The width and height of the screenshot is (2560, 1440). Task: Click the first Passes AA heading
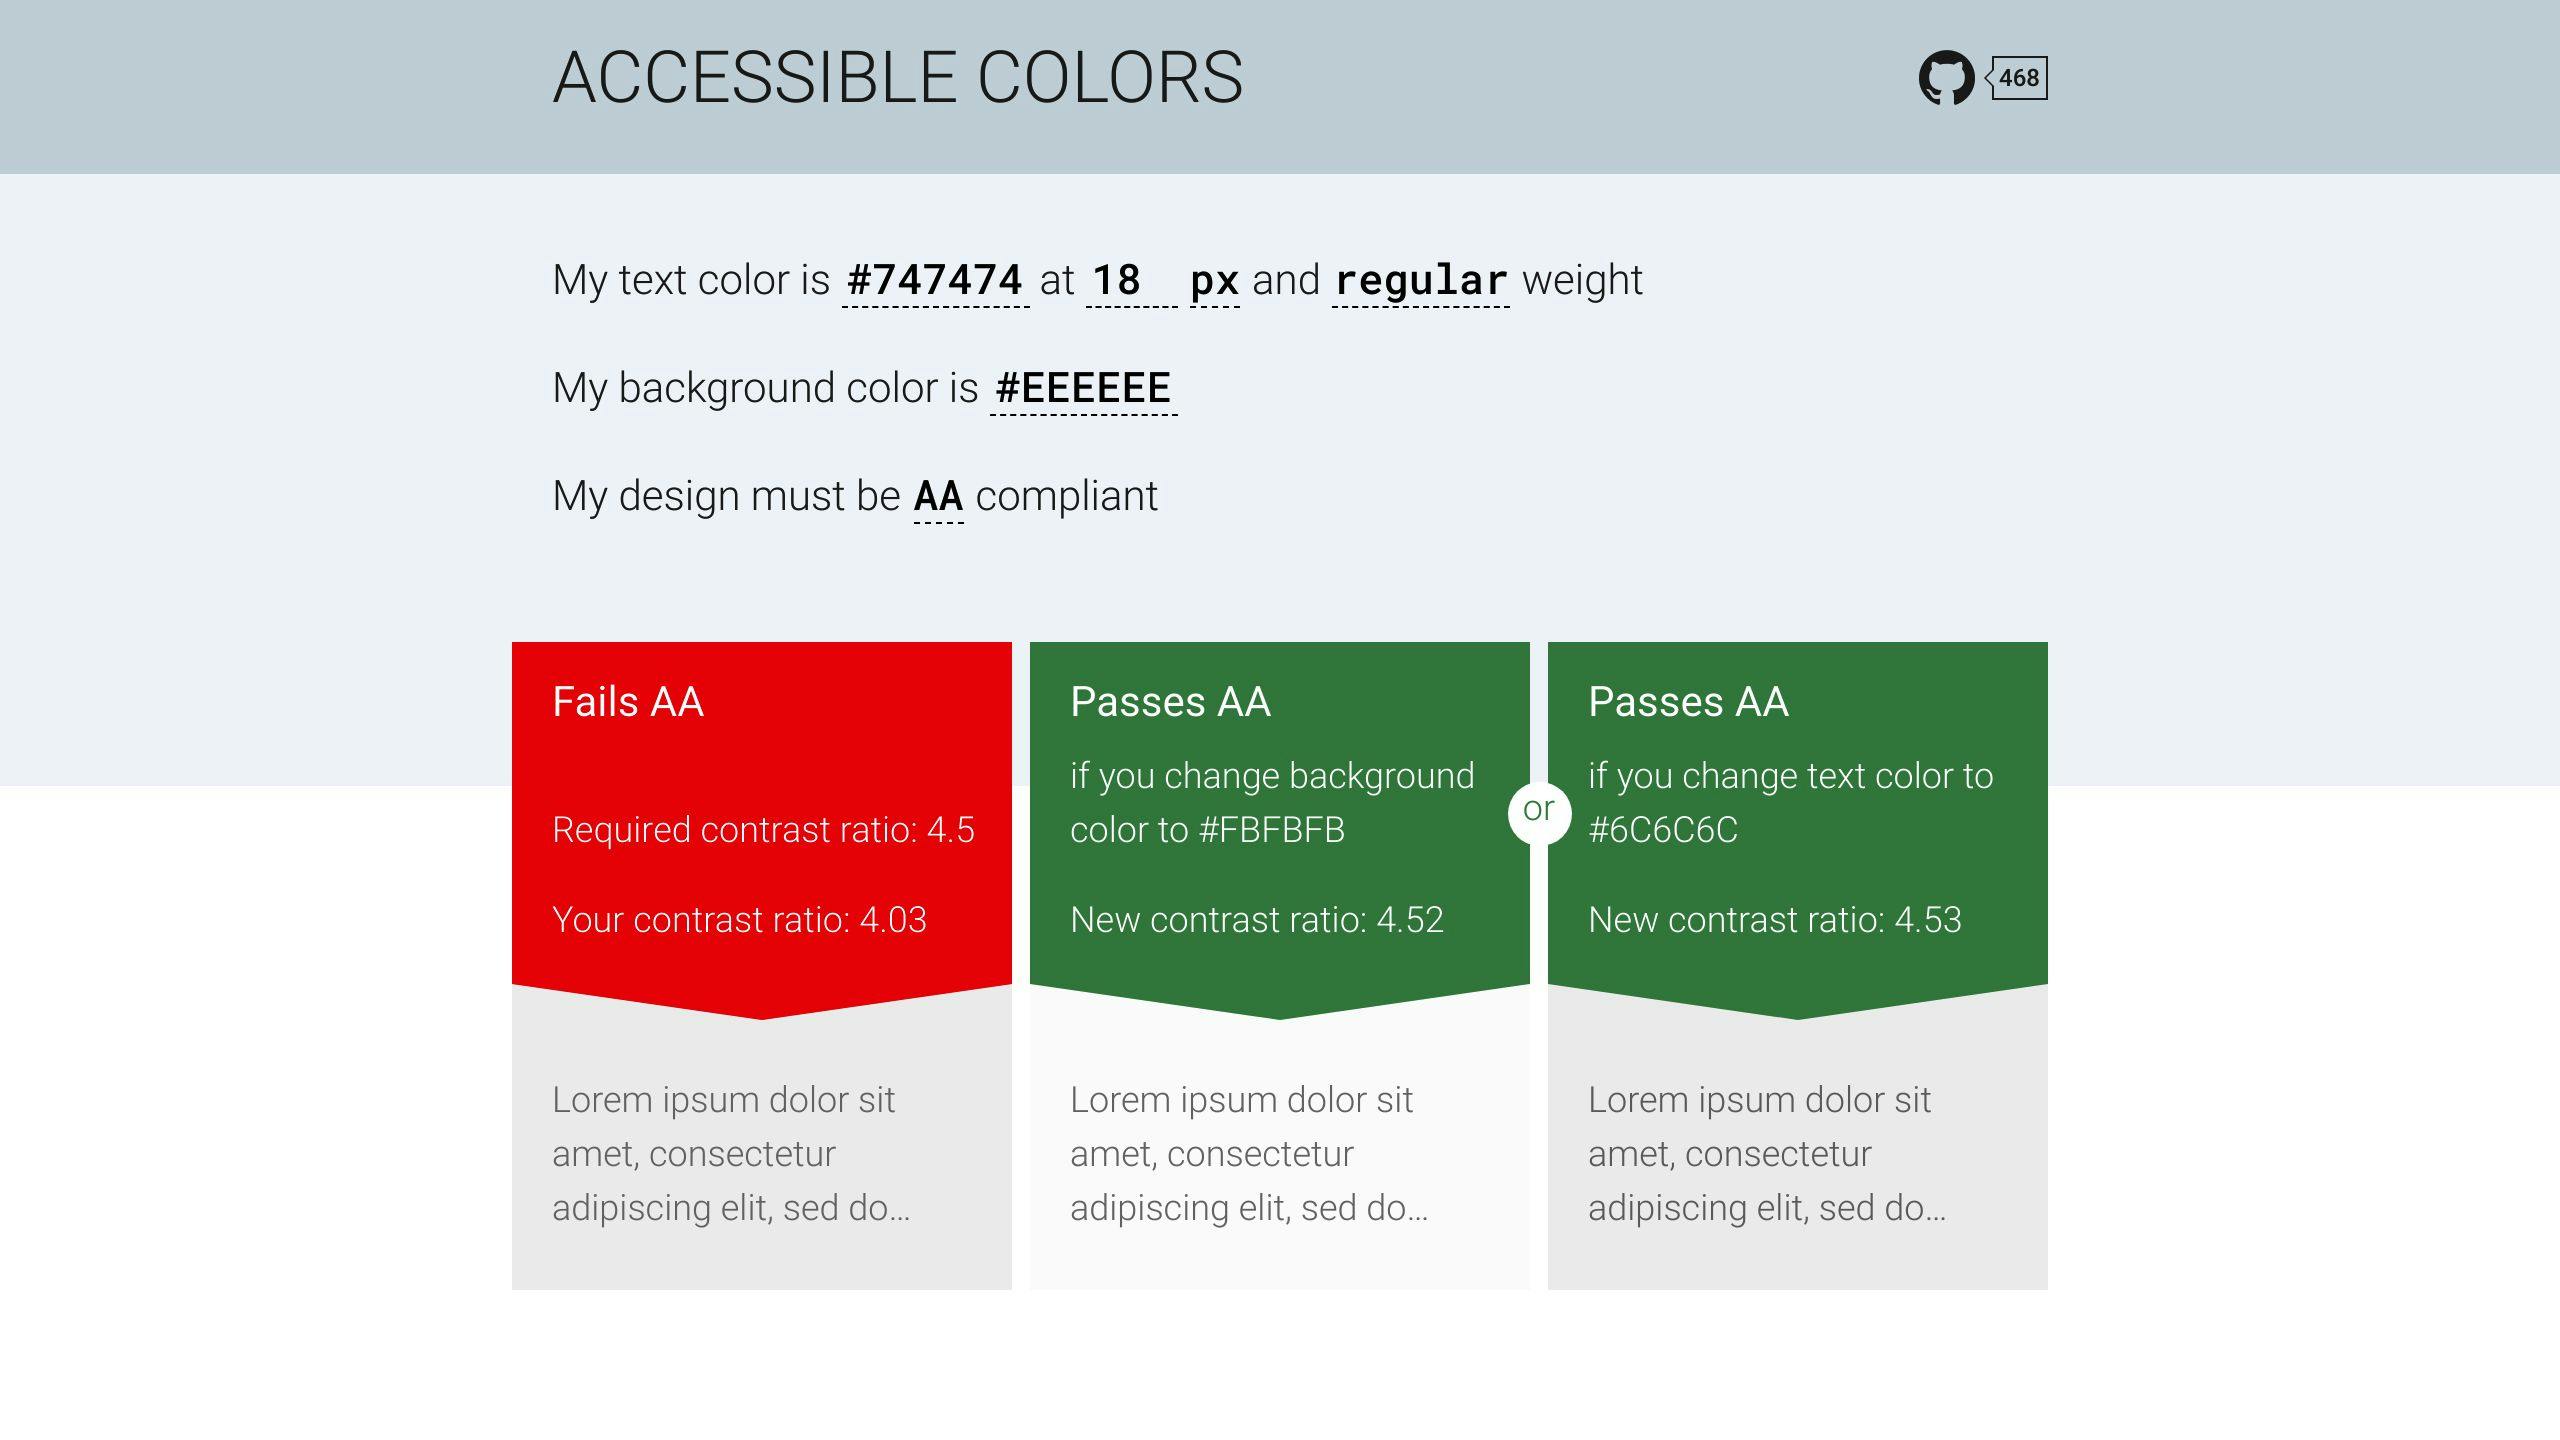pyautogui.click(x=1169, y=702)
